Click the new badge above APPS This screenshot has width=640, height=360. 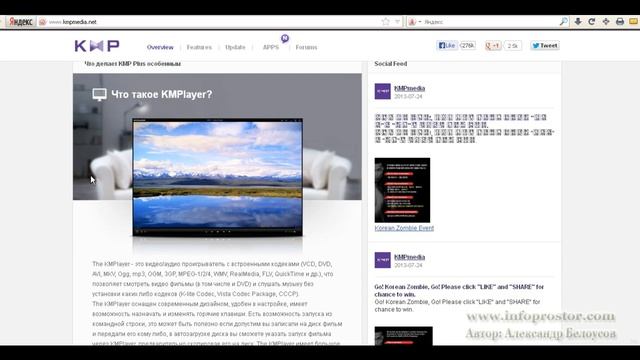pyautogui.click(x=285, y=38)
